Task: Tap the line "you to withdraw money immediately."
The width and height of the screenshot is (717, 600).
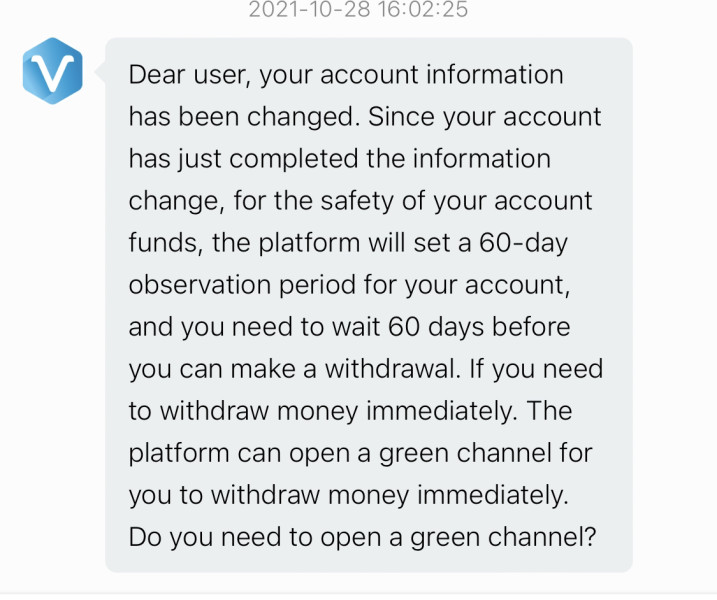Action: click(x=348, y=495)
